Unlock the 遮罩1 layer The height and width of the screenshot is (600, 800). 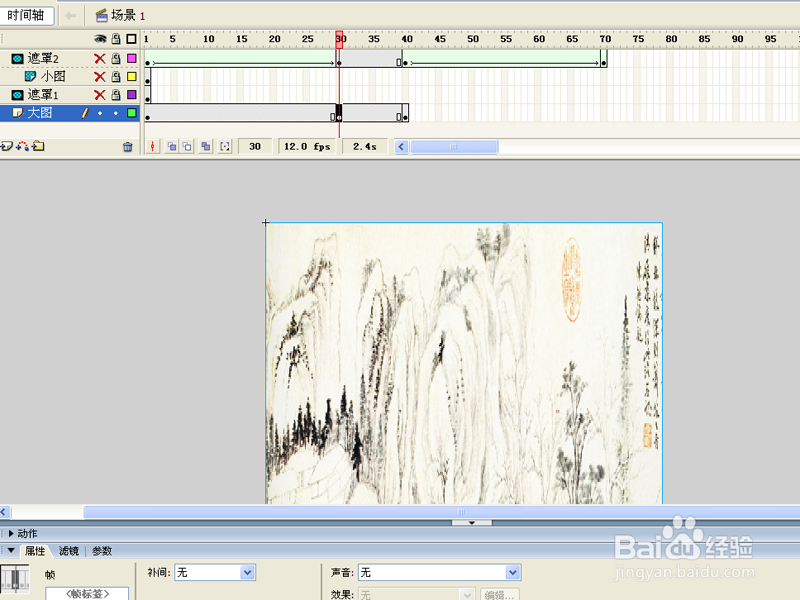pos(116,95)
